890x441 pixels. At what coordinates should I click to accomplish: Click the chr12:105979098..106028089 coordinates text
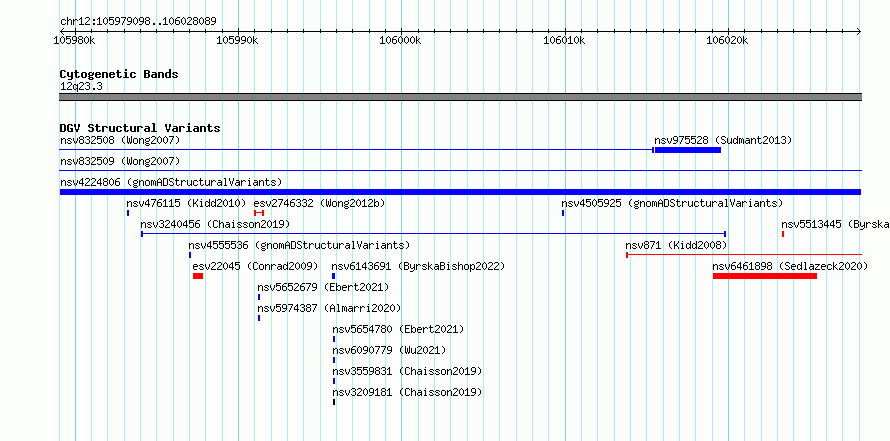[x=138, y=22]
